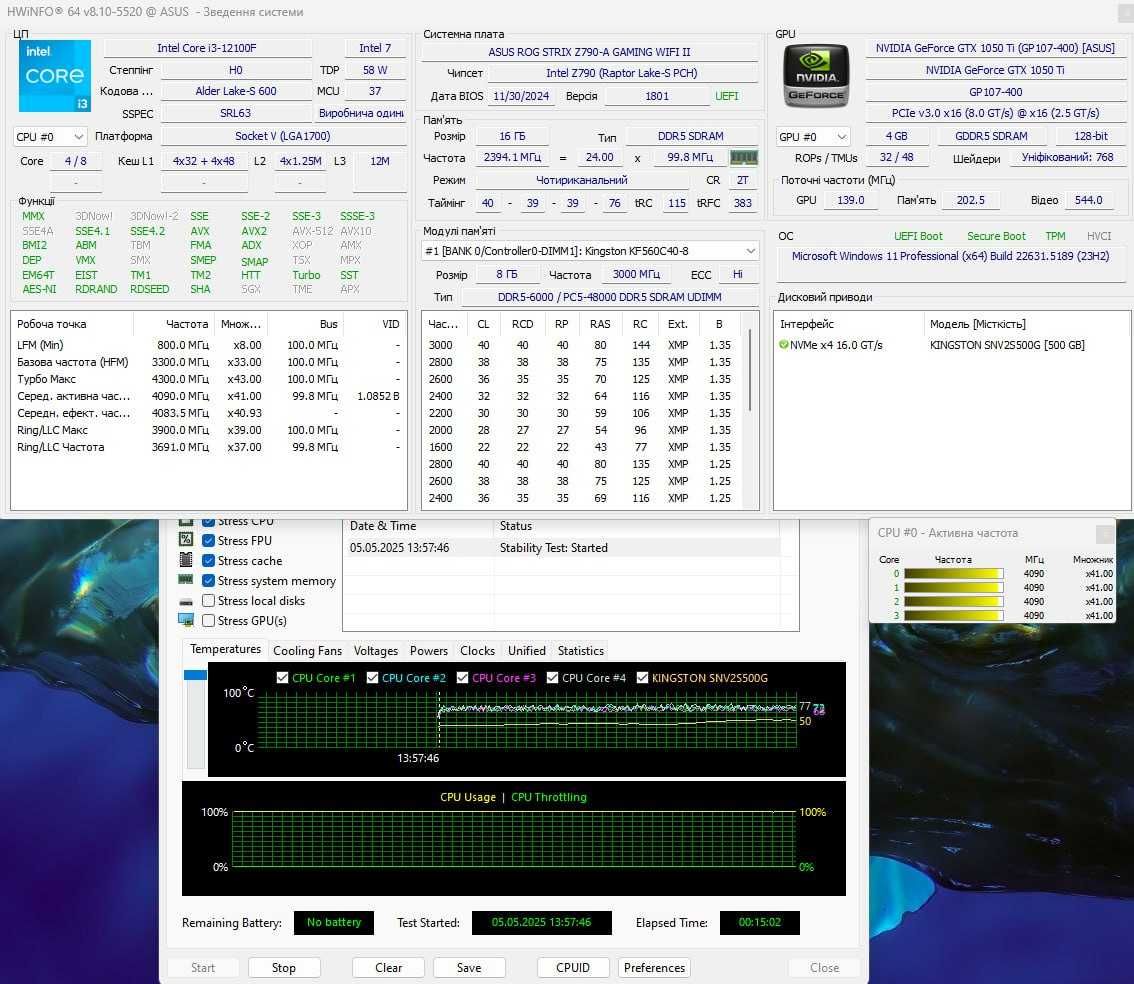Expand the memory module BANK 0 dropdown
Image resolution: width=1134 pixels, height=984 pixels.
tap(589, 251)
